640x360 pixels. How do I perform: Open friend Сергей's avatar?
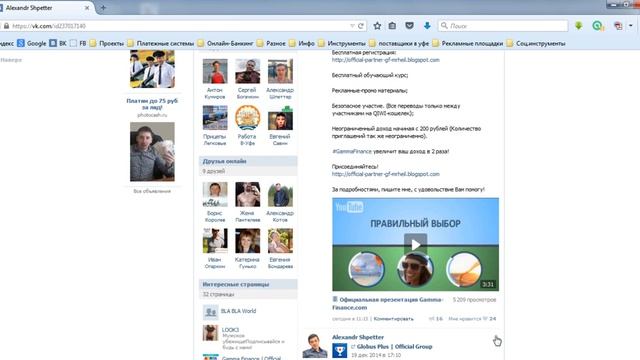pyautogui.click(x=247, y=71)
